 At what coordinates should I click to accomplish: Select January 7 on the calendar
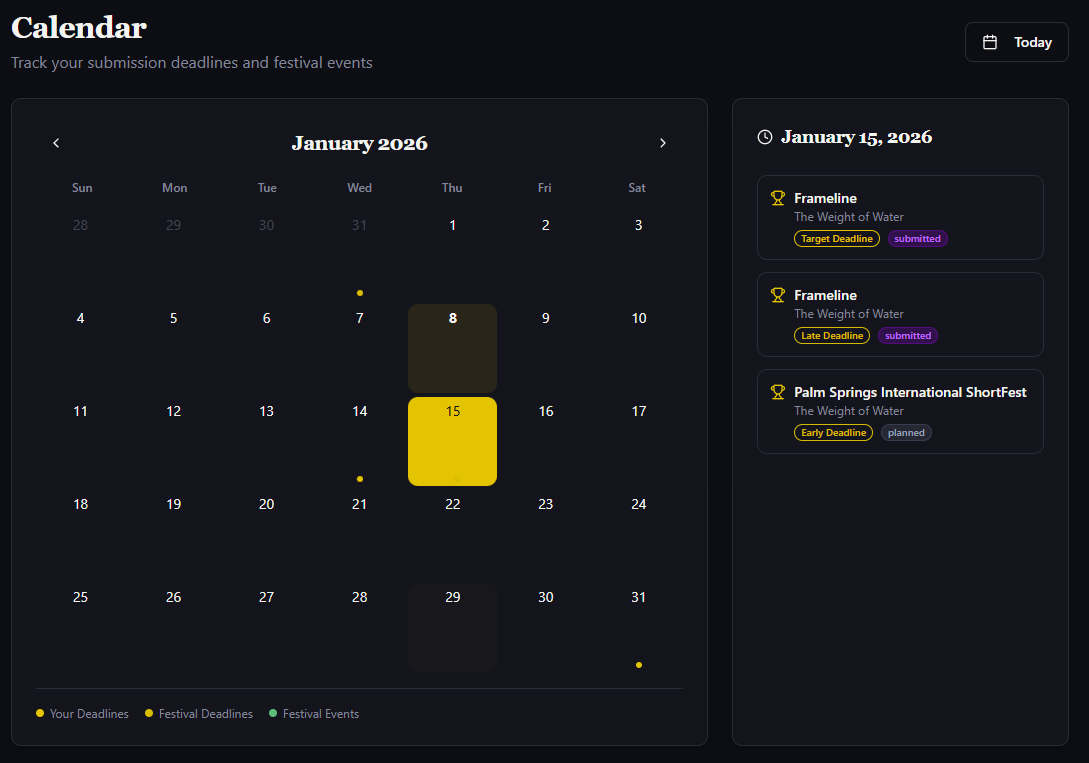pyautogui.click(x=360, y=349)
